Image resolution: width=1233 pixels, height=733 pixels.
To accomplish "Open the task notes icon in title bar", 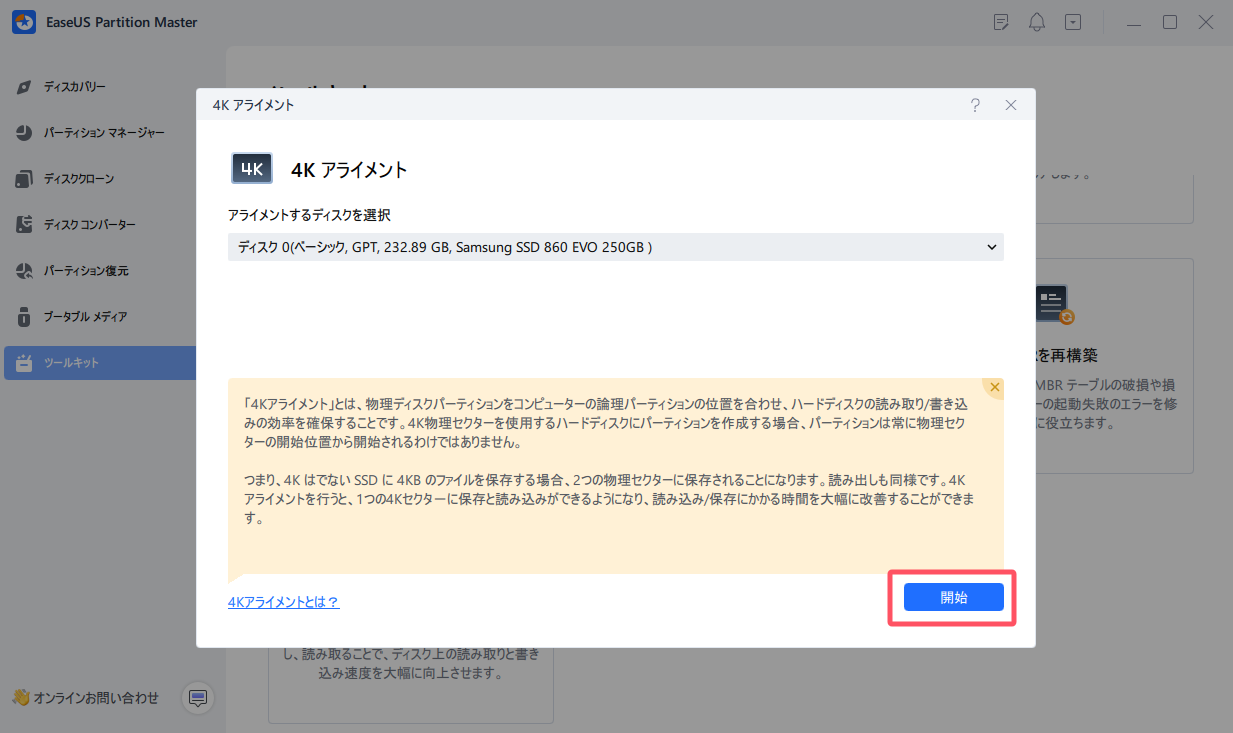I will coord(1001,22).
